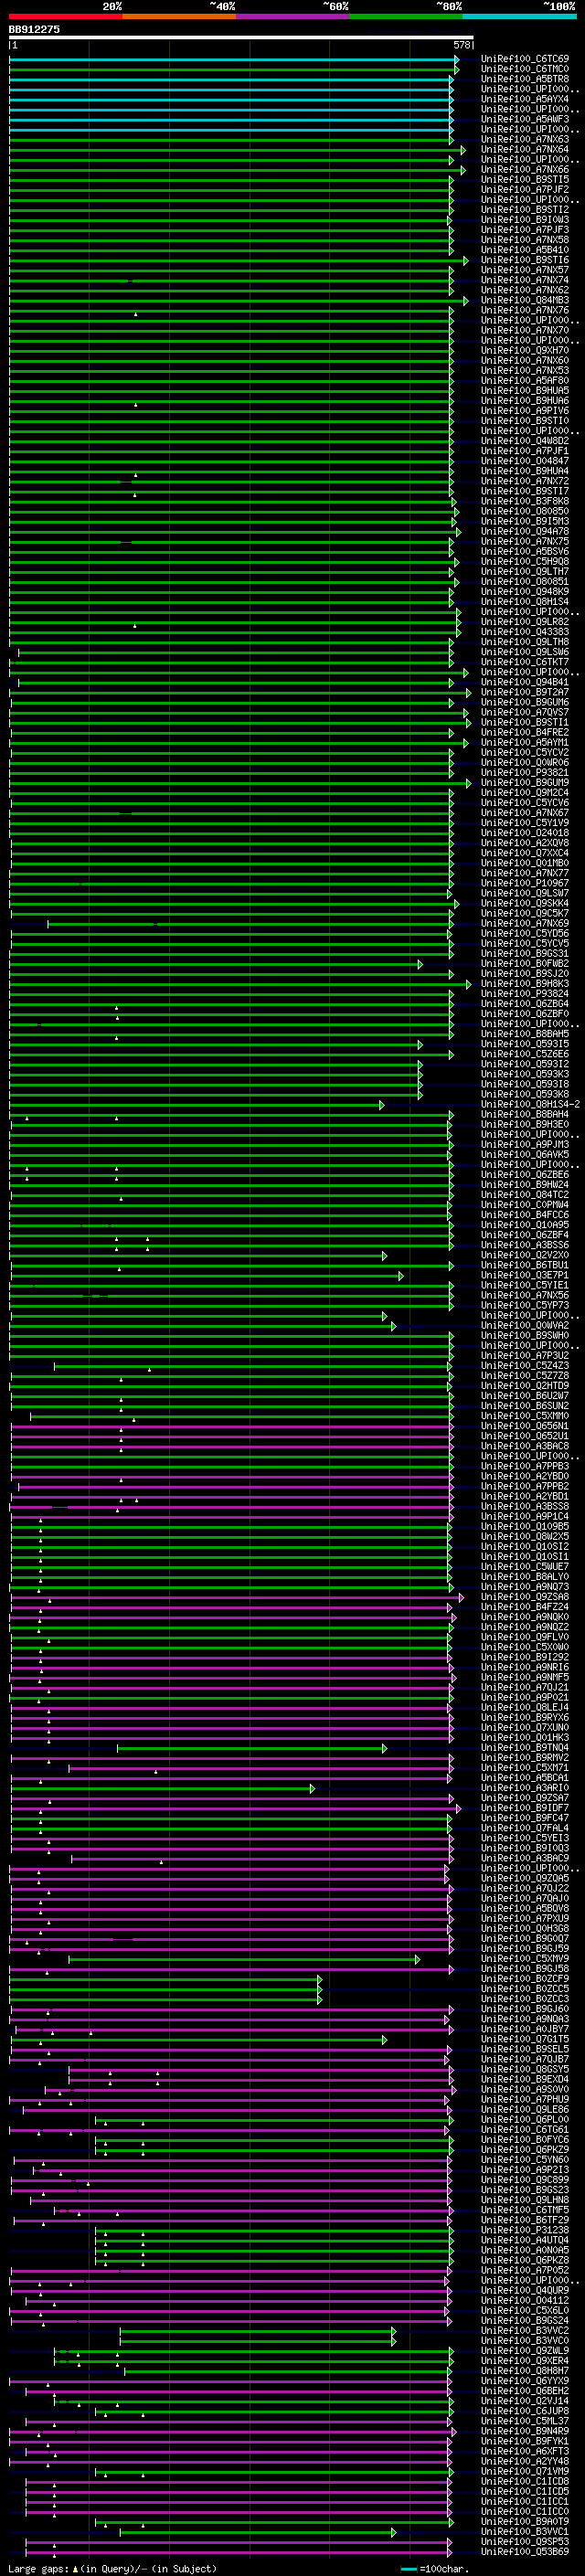
Task: Open hit UniRef100_A5AWF3
Action: pos(525,119)
